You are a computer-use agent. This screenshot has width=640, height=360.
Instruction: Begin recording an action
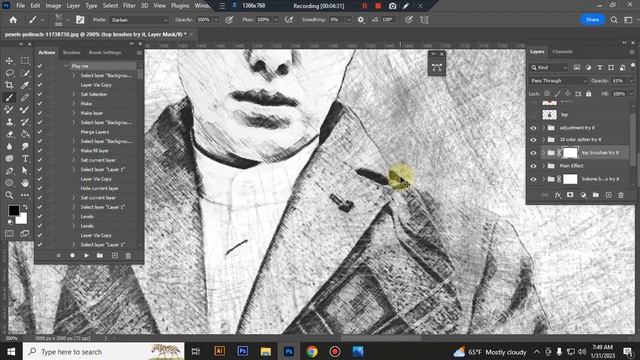click(72, 256)
